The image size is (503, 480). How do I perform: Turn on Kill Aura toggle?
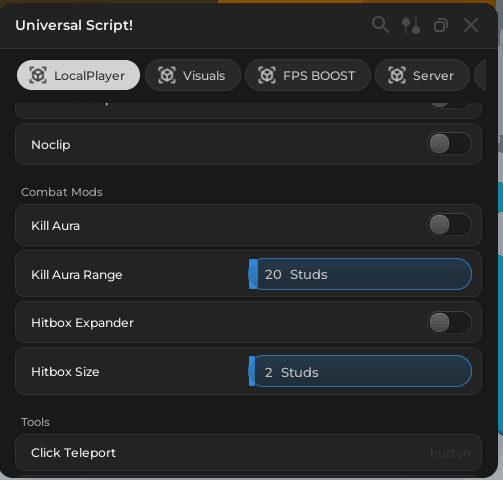tap(449, 225)
